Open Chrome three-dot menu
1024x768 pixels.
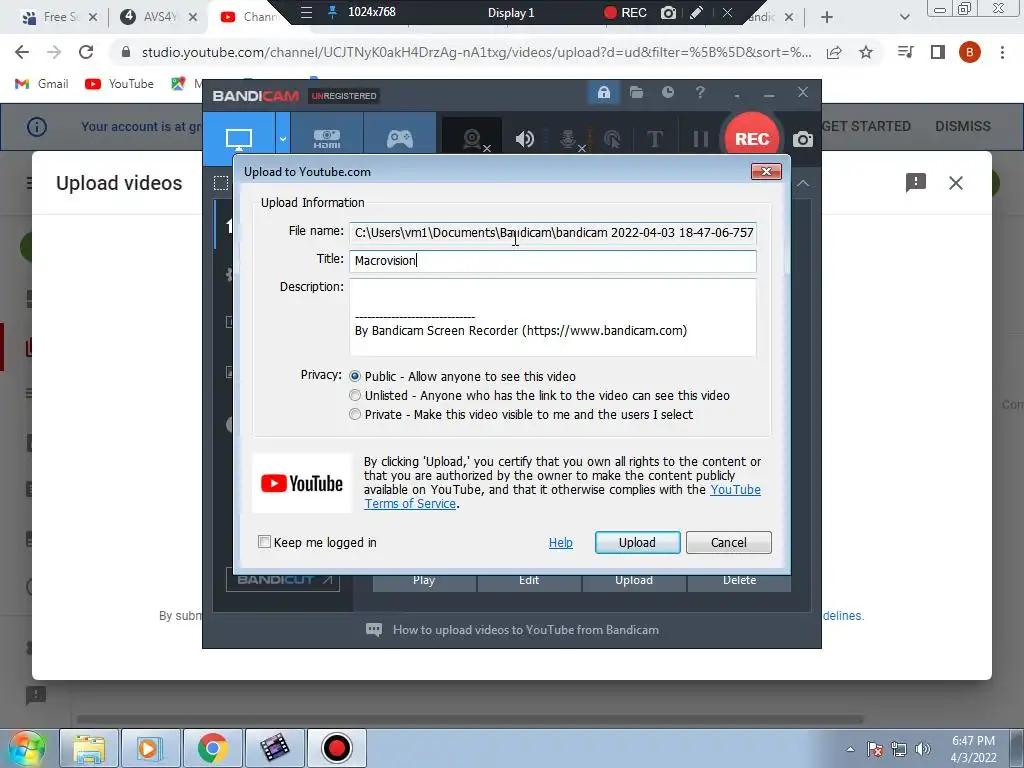[1002, 52]
